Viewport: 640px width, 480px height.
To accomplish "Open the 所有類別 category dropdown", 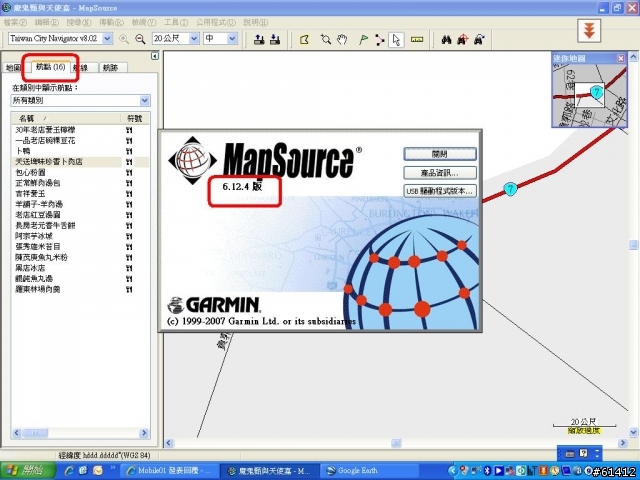I will coord(144,100).
